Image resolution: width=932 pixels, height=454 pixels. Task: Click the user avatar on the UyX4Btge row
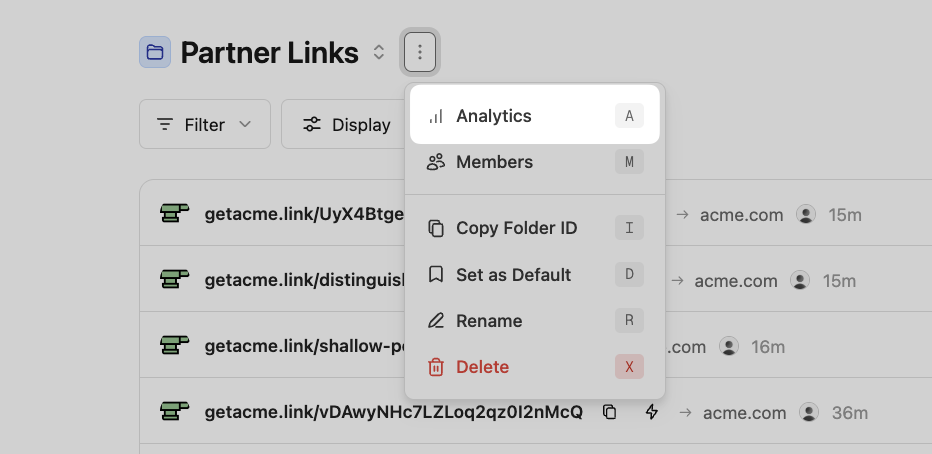pyautogui.click(x=806, y=215)
